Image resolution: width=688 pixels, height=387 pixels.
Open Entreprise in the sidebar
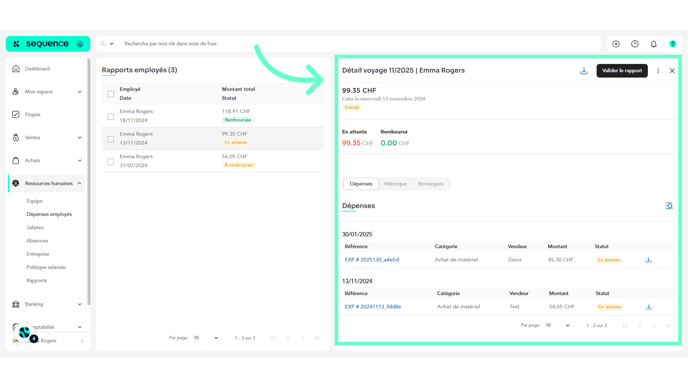click(x=38, y=254)
